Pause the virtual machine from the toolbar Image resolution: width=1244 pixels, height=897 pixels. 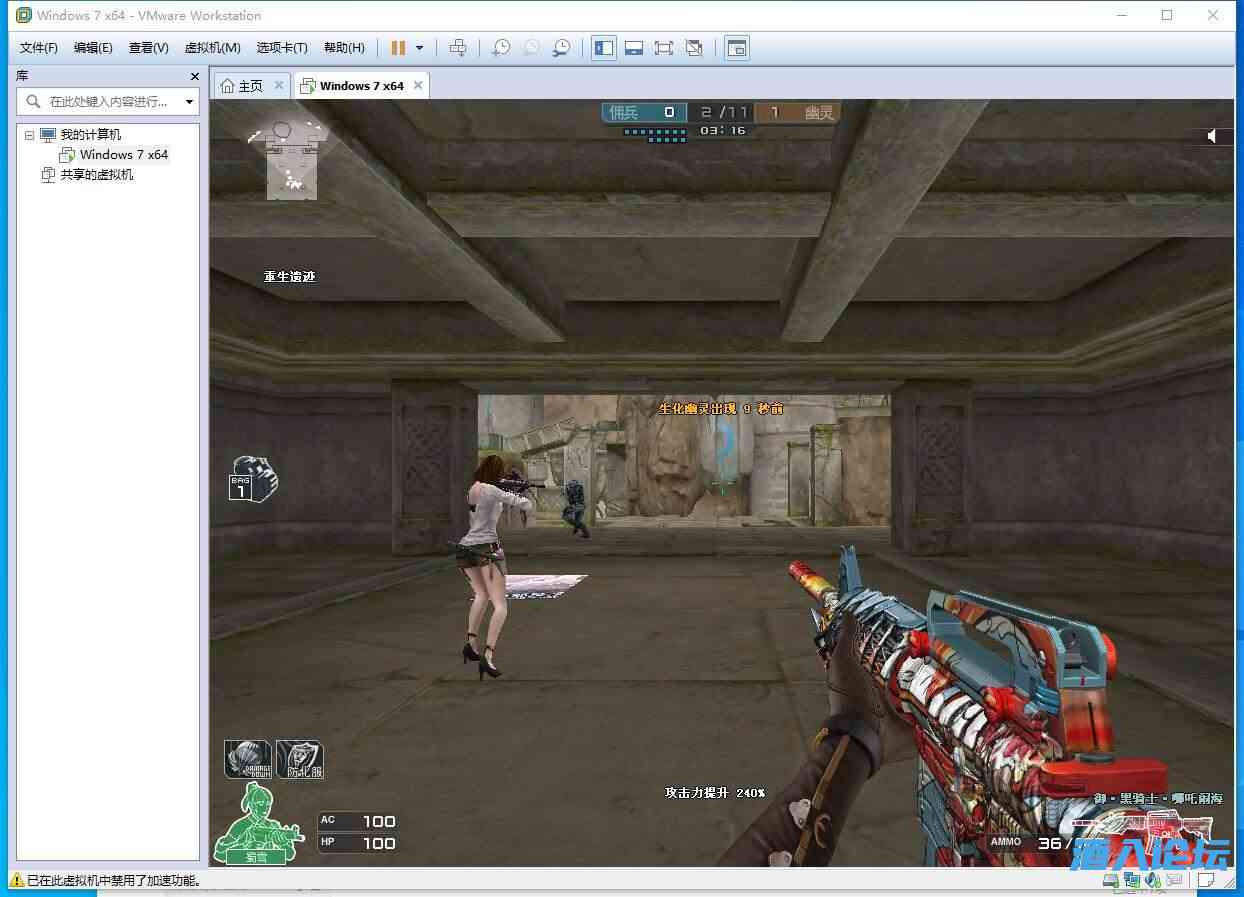[398, 48]
